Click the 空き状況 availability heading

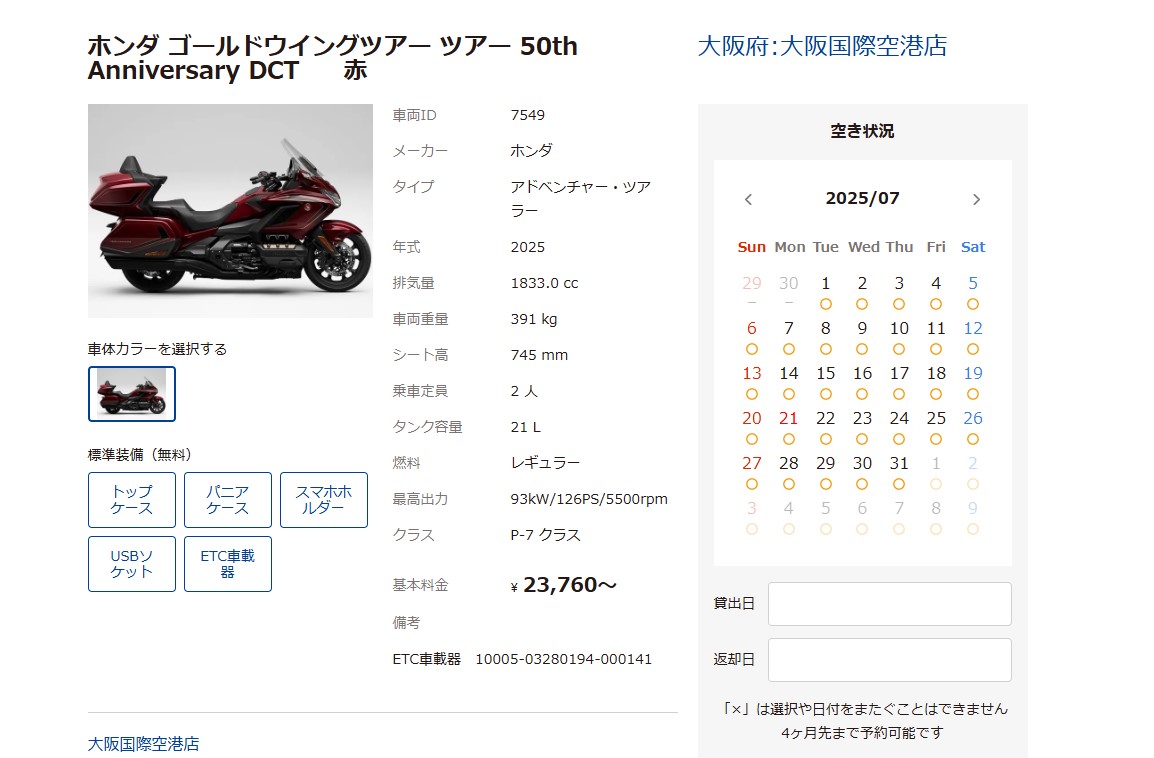coord(863,131)
